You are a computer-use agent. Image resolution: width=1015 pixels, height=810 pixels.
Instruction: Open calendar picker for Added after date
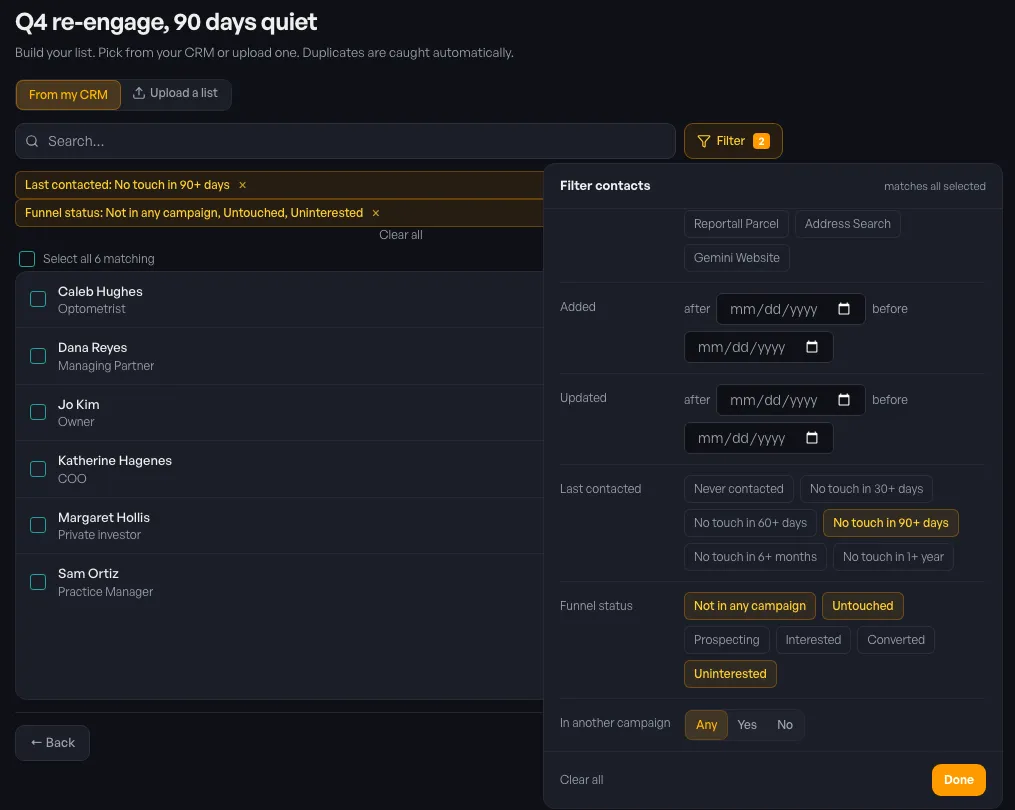click(843, 309)
